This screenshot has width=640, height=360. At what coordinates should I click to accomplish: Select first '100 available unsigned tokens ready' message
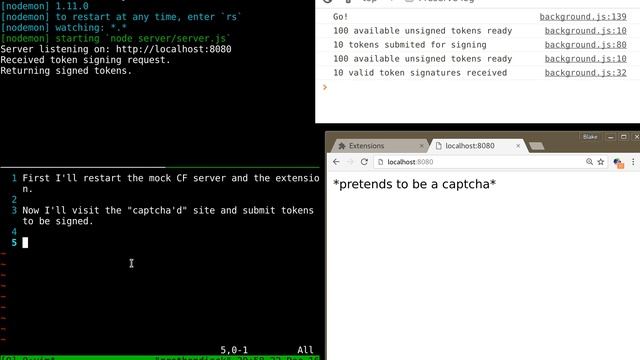click(x=422, y=31)
